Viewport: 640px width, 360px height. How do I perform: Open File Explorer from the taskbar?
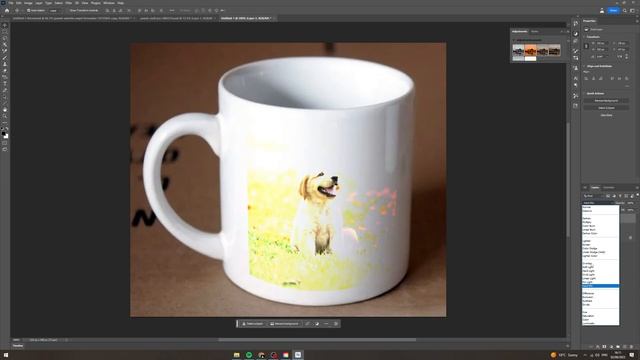(x=236, y=355)
